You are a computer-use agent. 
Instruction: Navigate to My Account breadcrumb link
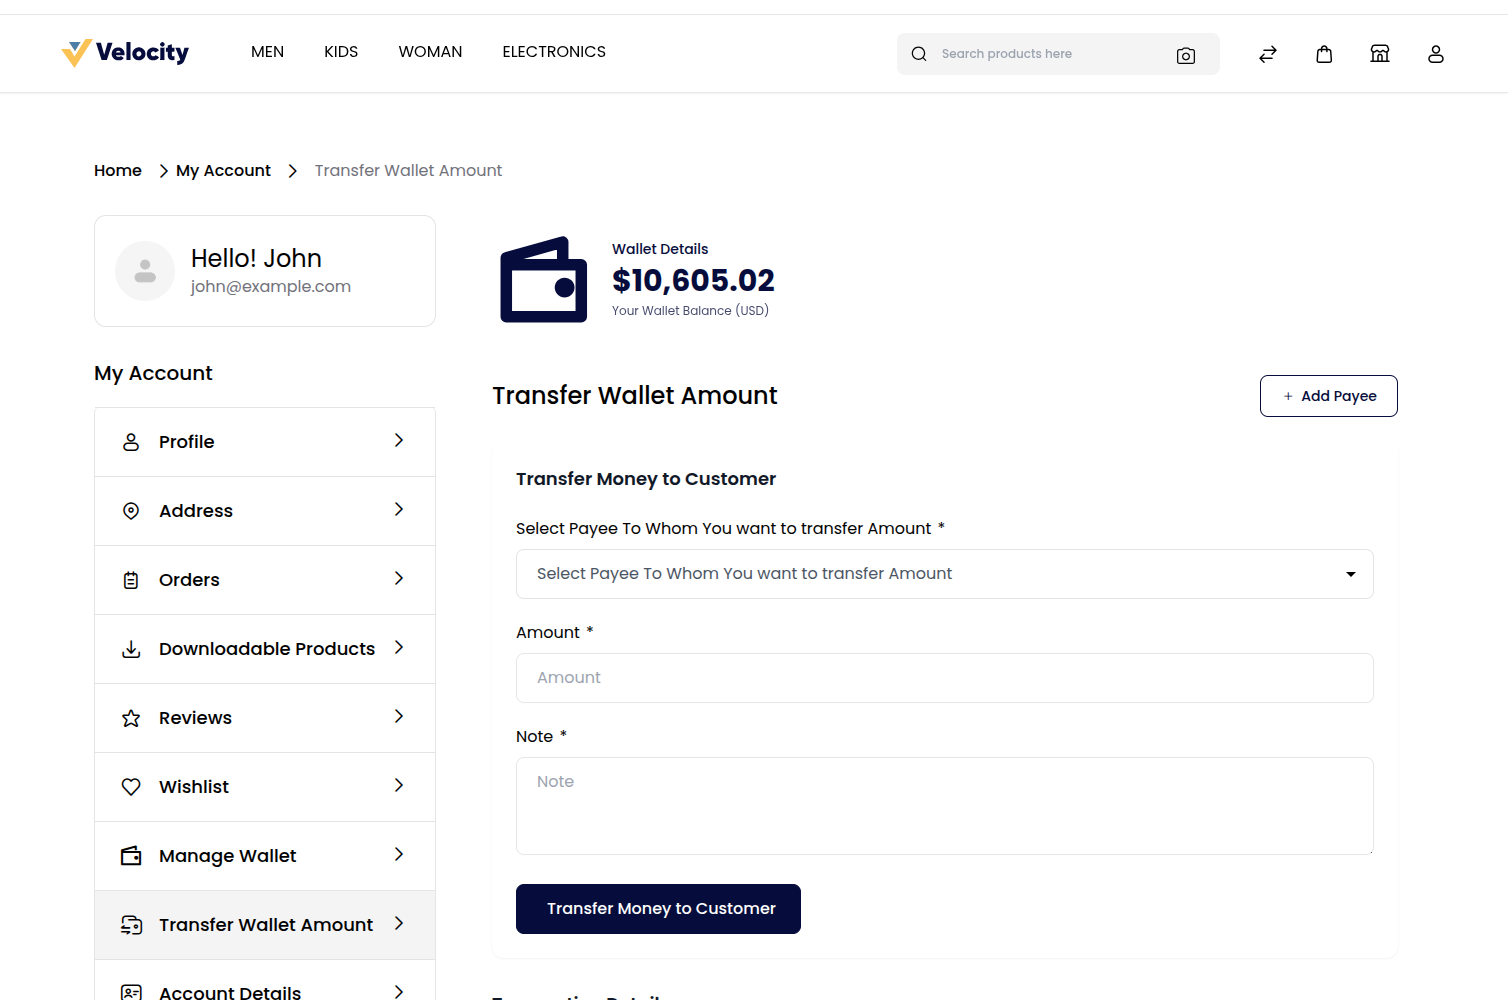tap(222, 170)
